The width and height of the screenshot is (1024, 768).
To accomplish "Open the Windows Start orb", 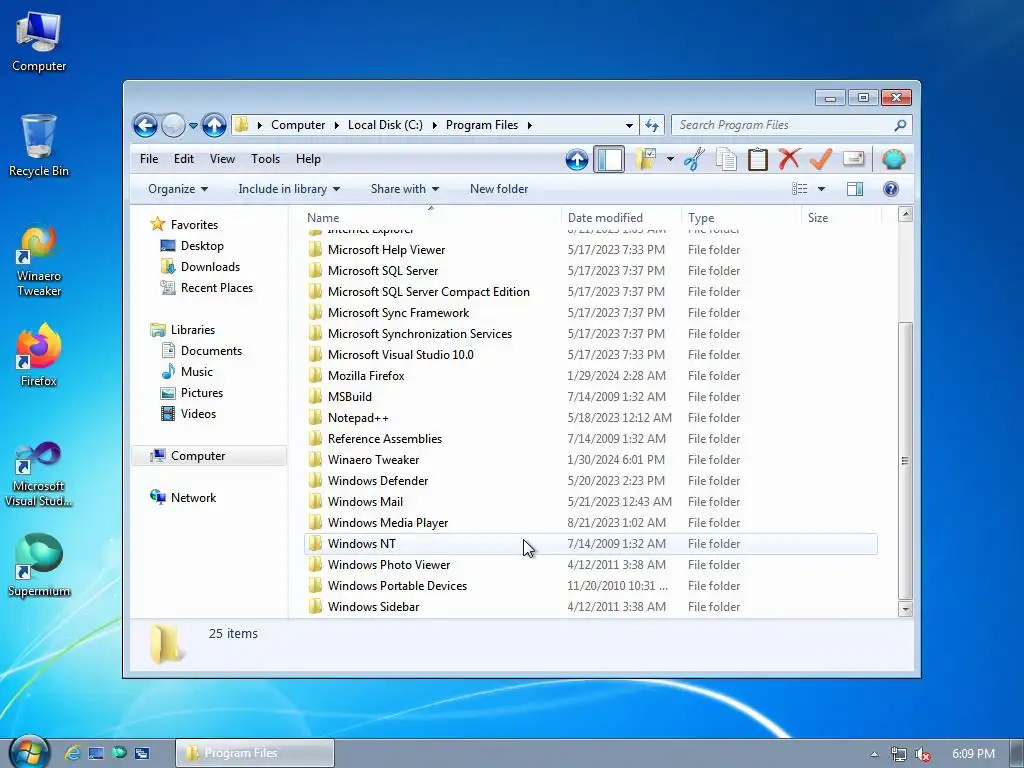I will click(x=29, y=752).
